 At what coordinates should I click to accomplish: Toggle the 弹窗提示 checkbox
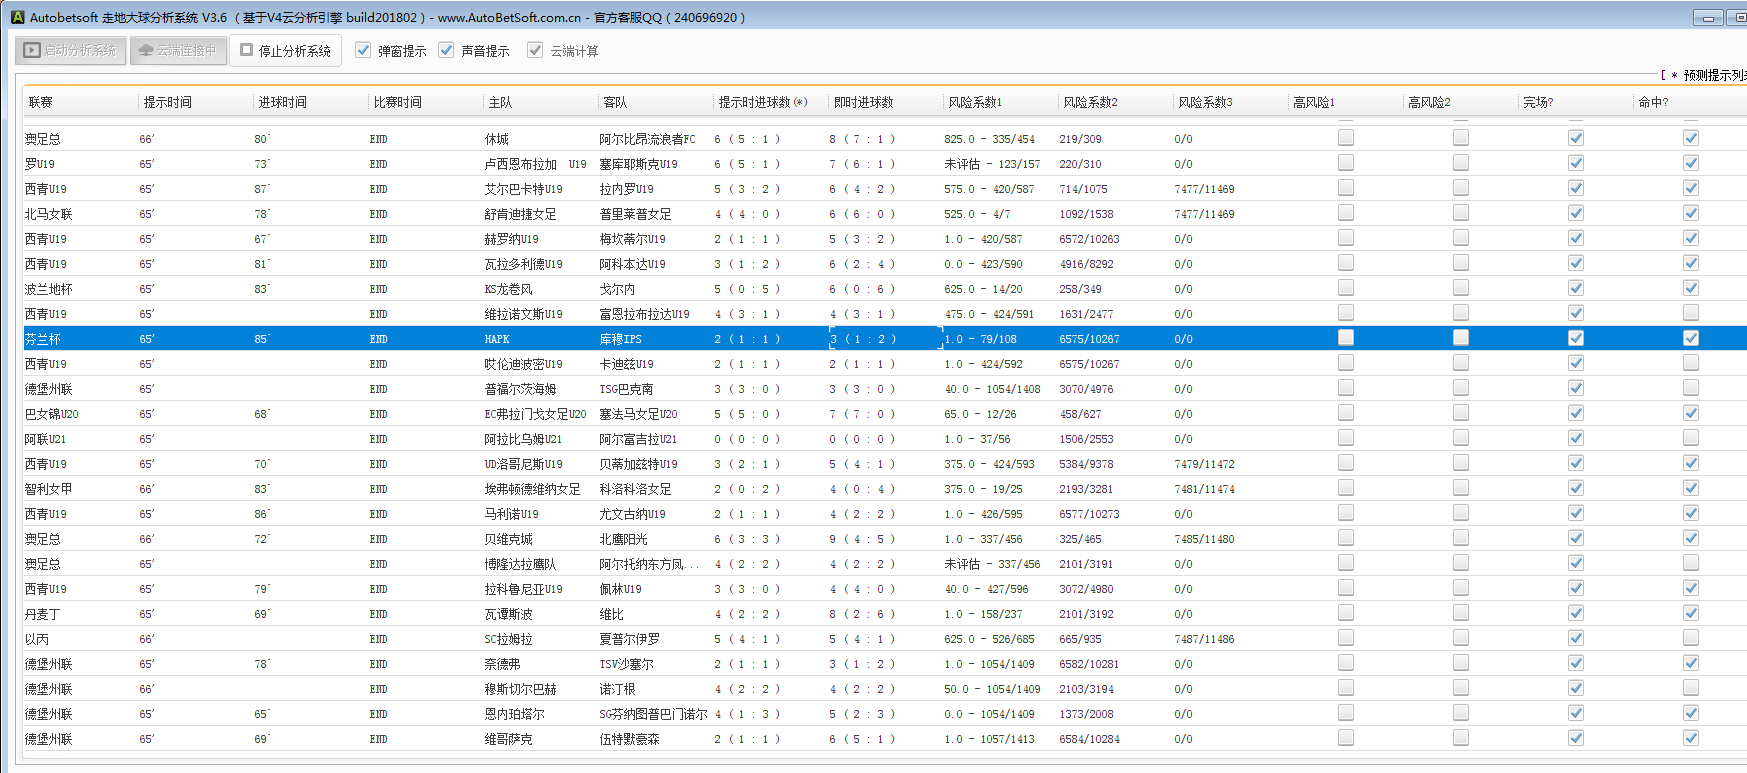(x=363, y=50)
